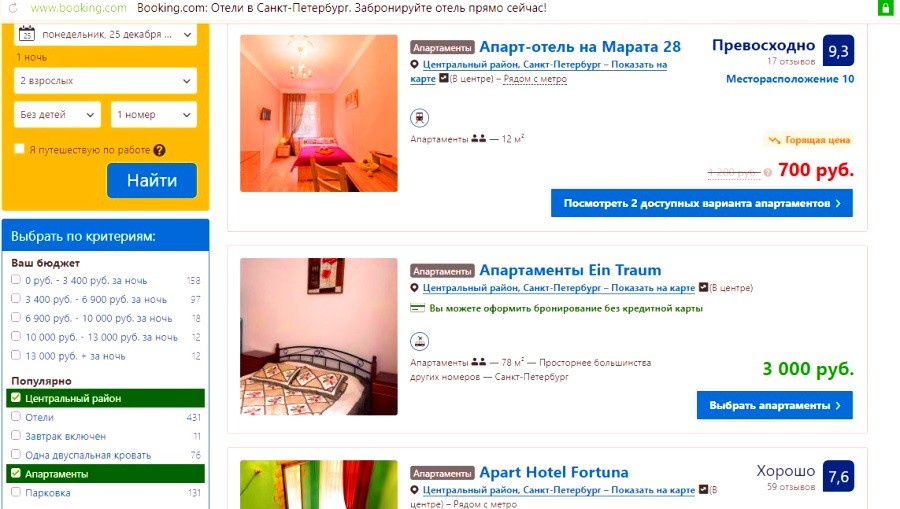
Task: Open the '1 номер' rooms dropdown
Action: [x=154, y=115]
